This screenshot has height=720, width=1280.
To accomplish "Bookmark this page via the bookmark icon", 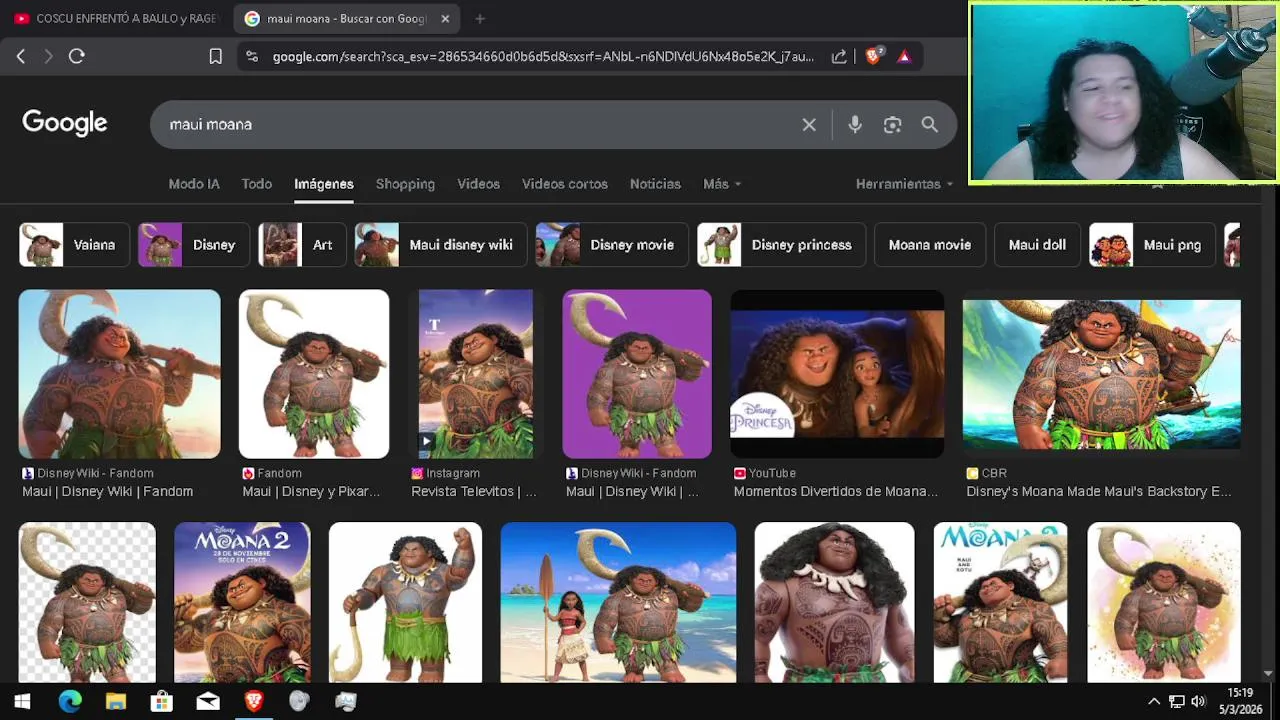I will point(215,57).
